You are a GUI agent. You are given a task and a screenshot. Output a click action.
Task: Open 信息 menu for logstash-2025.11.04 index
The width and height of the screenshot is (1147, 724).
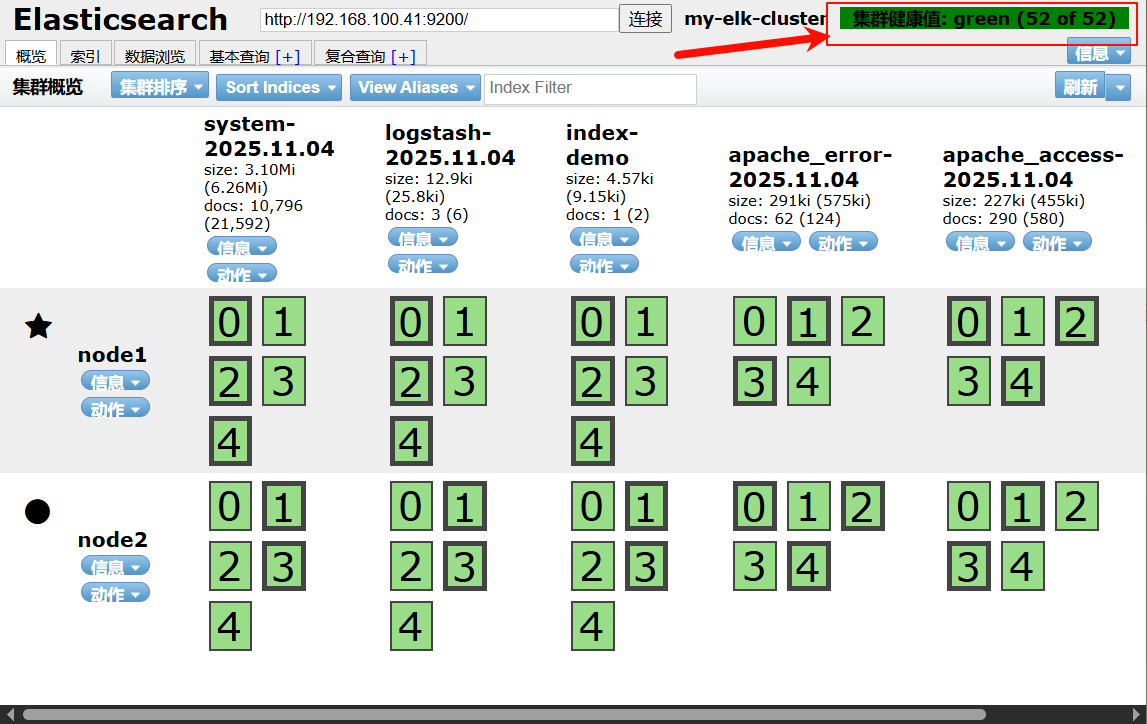423,238
